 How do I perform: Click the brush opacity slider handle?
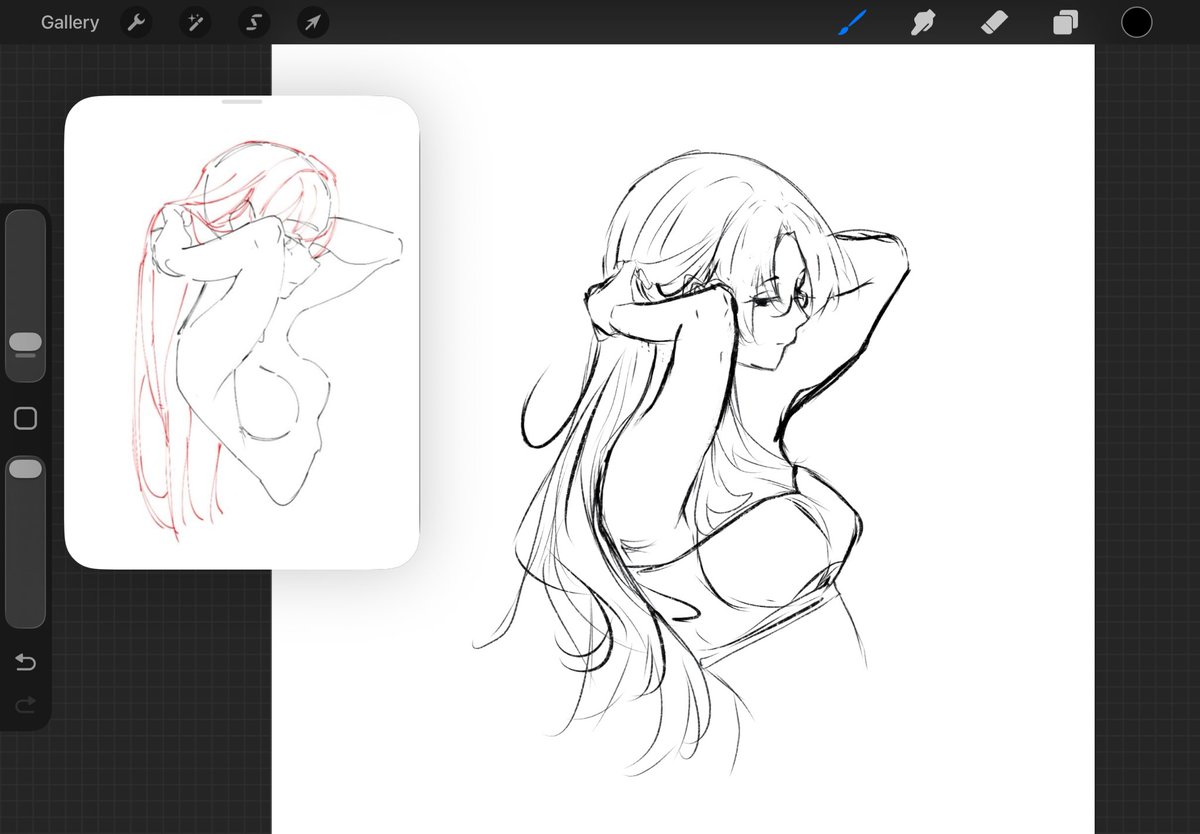click(x=25, y=468)
